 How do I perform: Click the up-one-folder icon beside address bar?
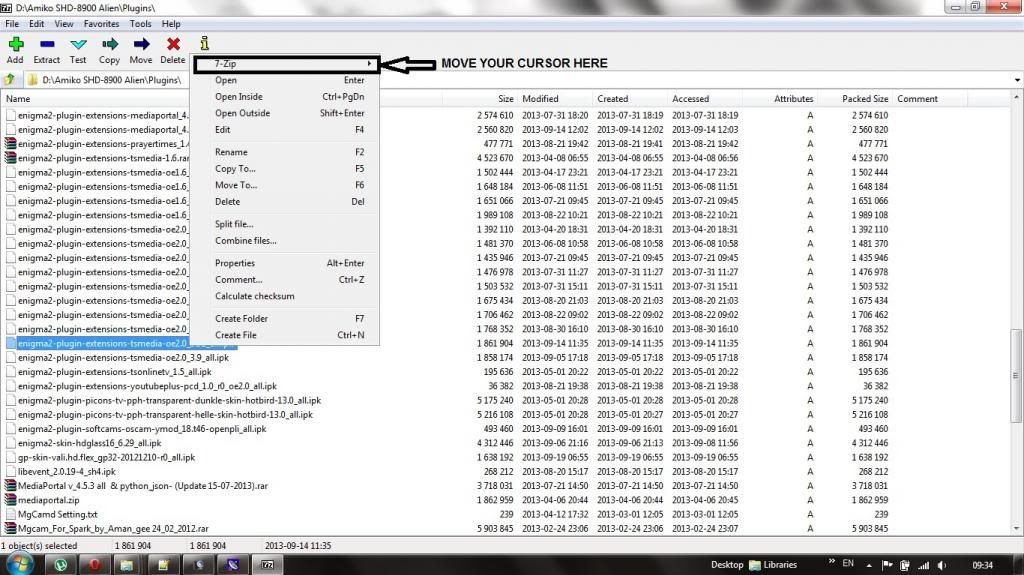click(9, 80)
